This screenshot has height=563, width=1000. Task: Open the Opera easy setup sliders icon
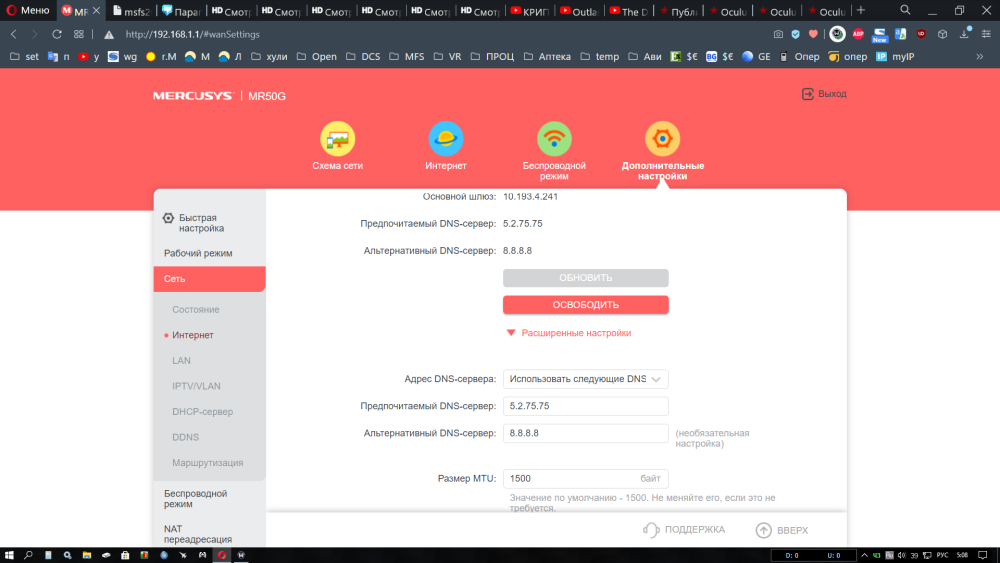(x=986, y=34)
